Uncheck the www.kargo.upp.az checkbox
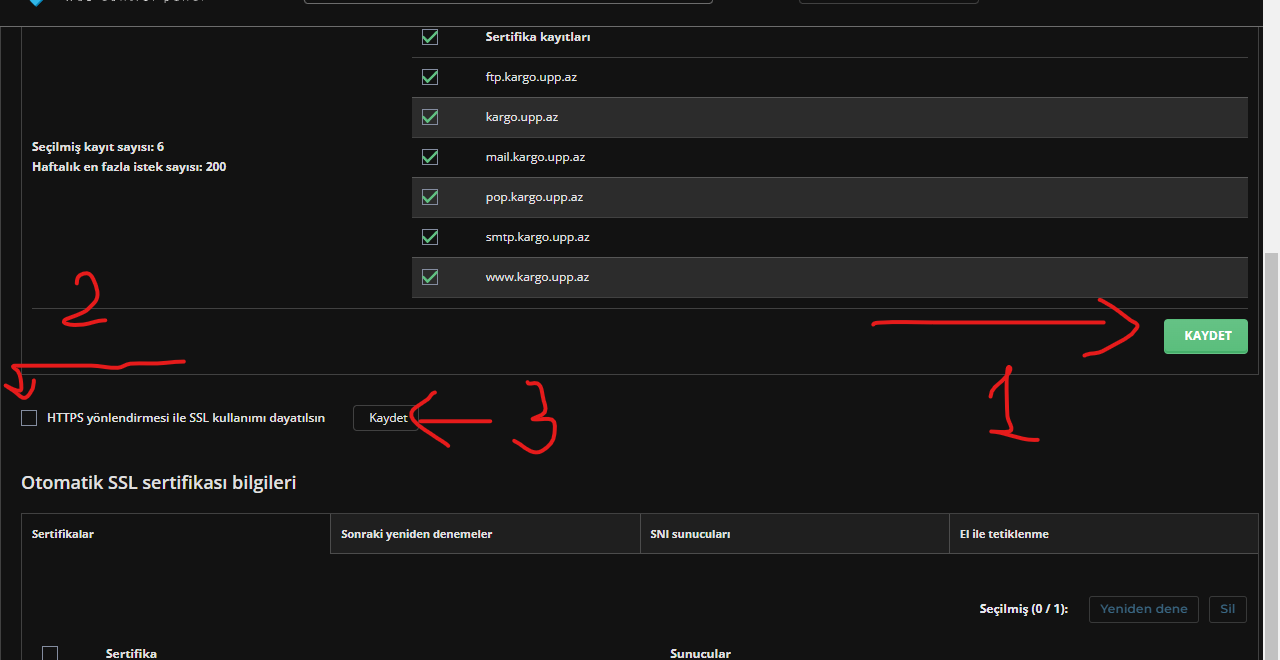1280x660 pixels. click(430, 277)
